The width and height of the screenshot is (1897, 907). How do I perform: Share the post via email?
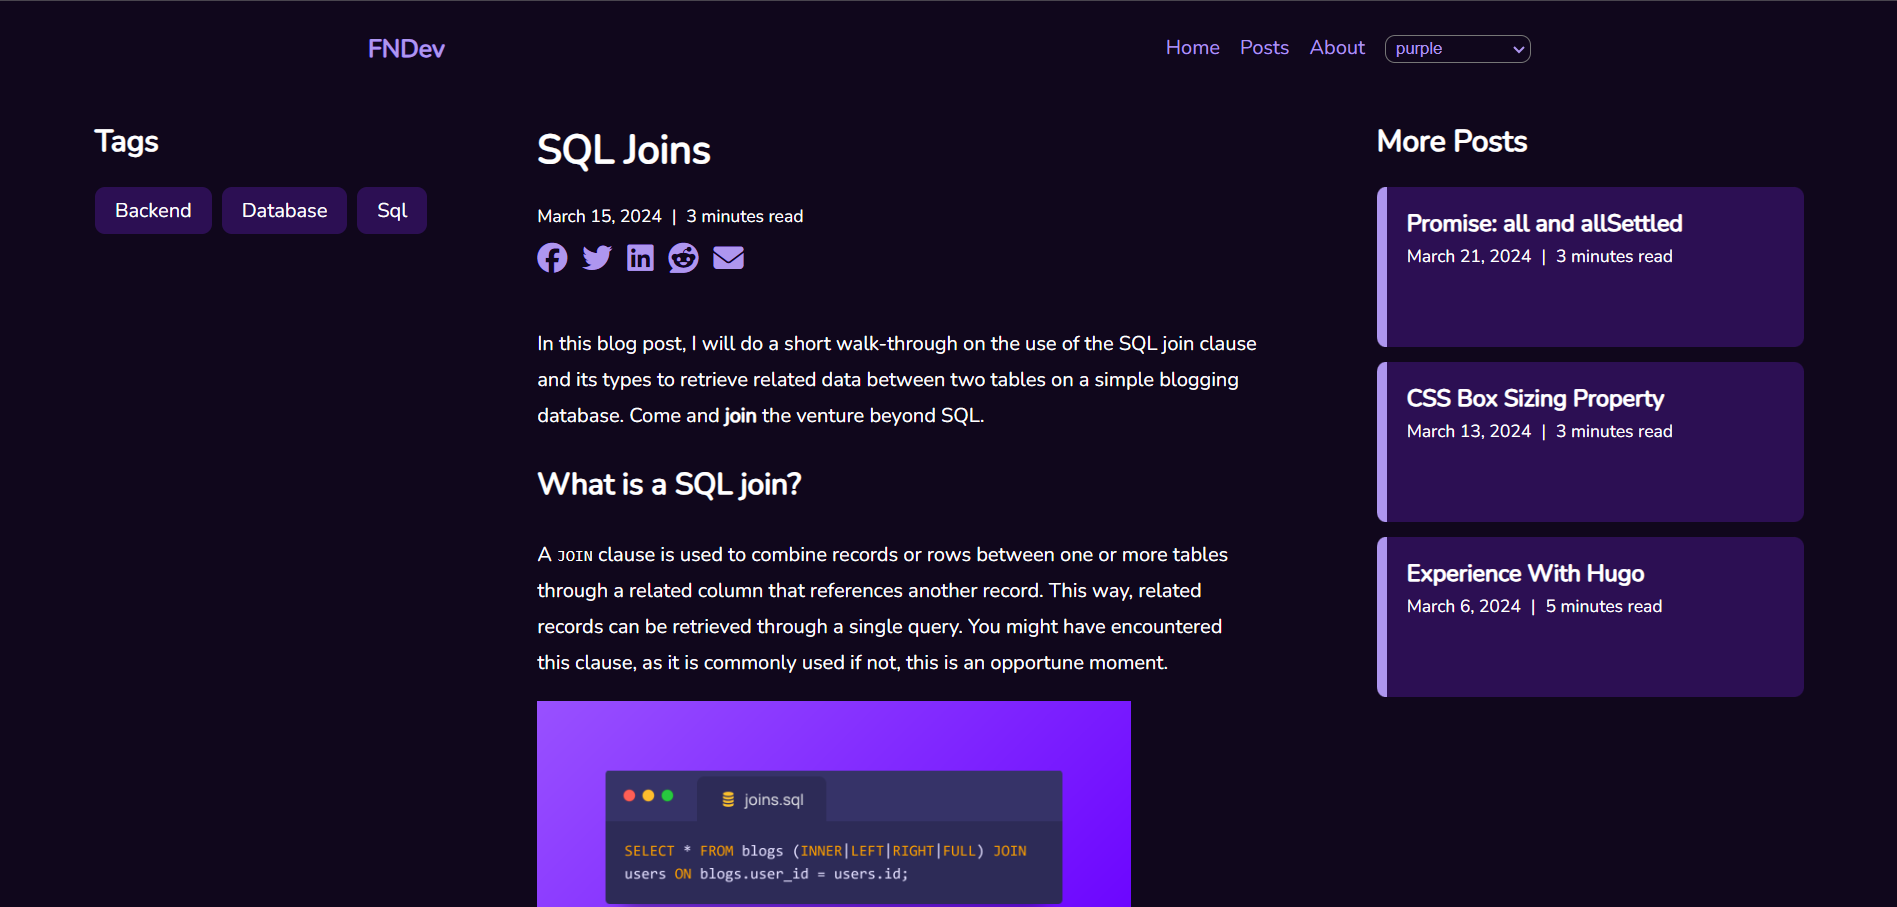click(728, 258)
